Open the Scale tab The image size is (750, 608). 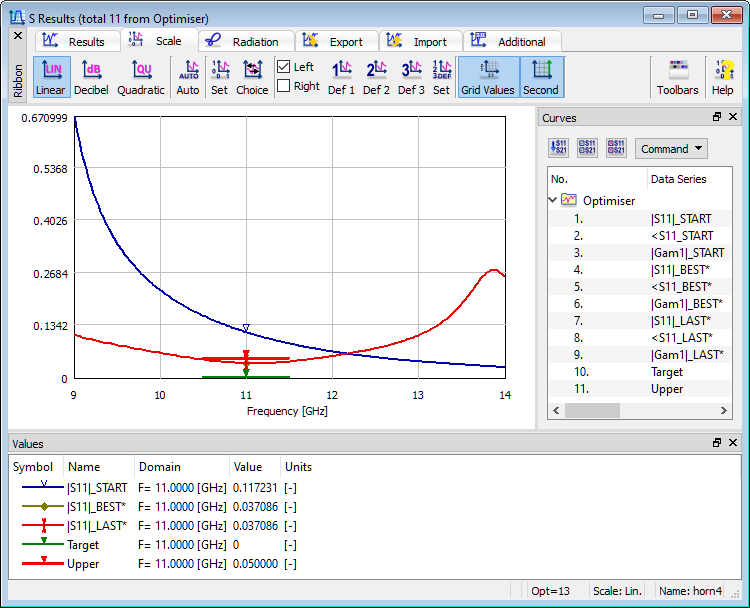coord(159,41)
